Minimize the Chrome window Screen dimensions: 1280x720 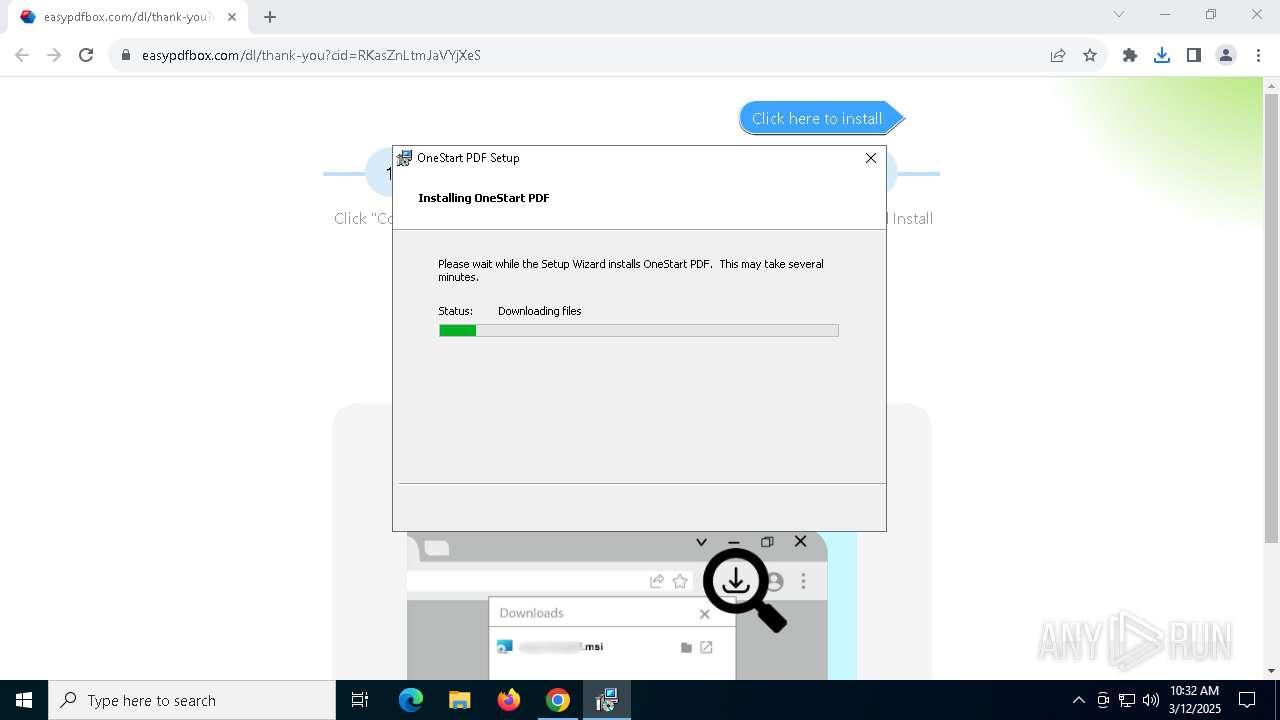[x=1165, y=14]
